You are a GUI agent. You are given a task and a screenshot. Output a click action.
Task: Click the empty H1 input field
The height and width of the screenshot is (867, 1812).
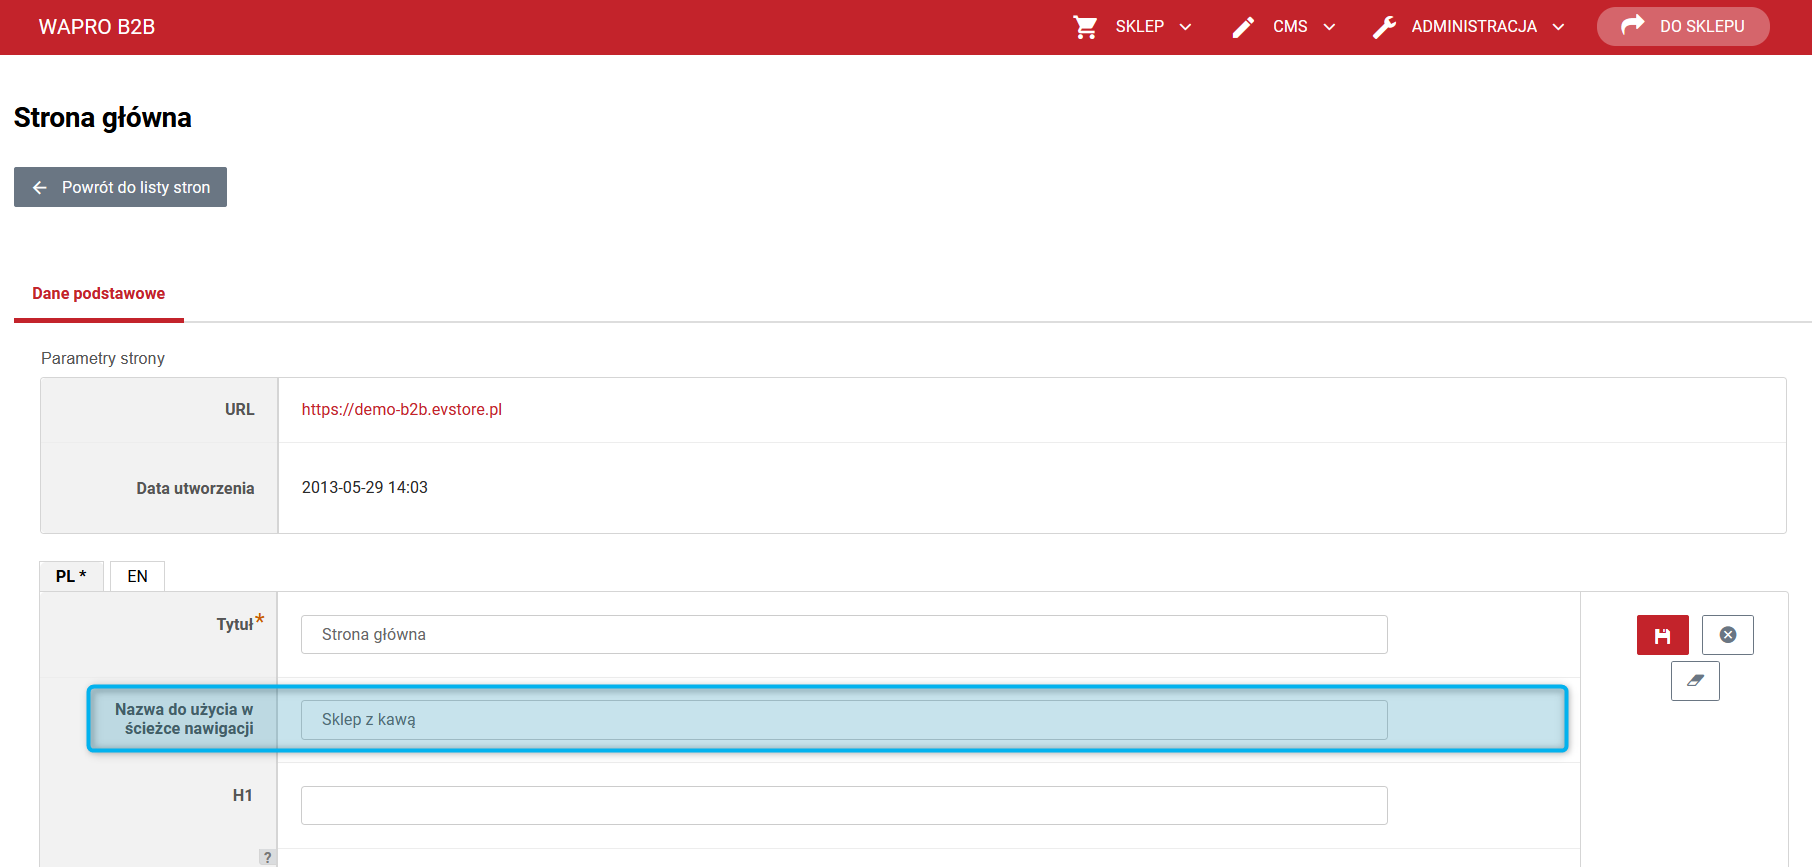click(844, 806)
